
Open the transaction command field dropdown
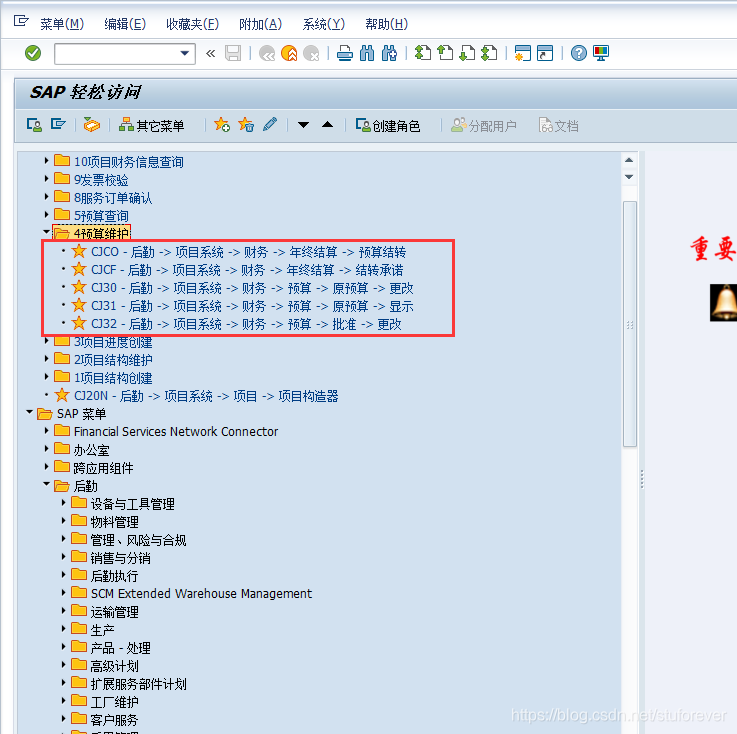tap(185, 53)
